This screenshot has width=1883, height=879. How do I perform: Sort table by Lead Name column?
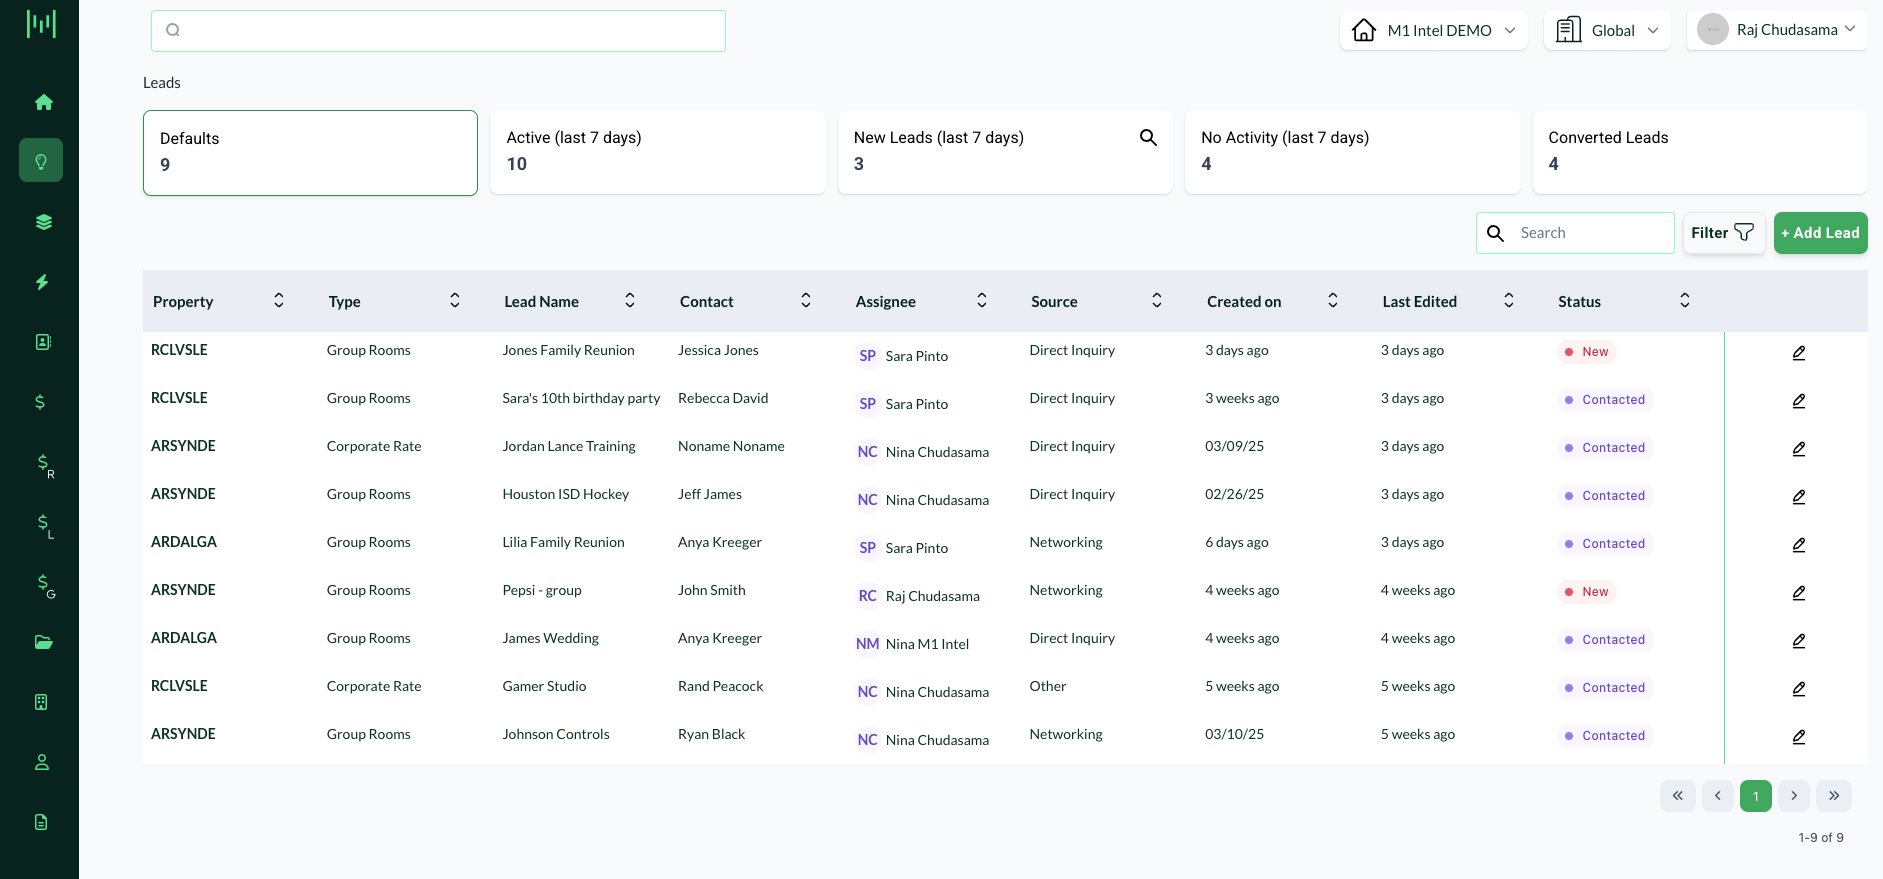(630, 301)
